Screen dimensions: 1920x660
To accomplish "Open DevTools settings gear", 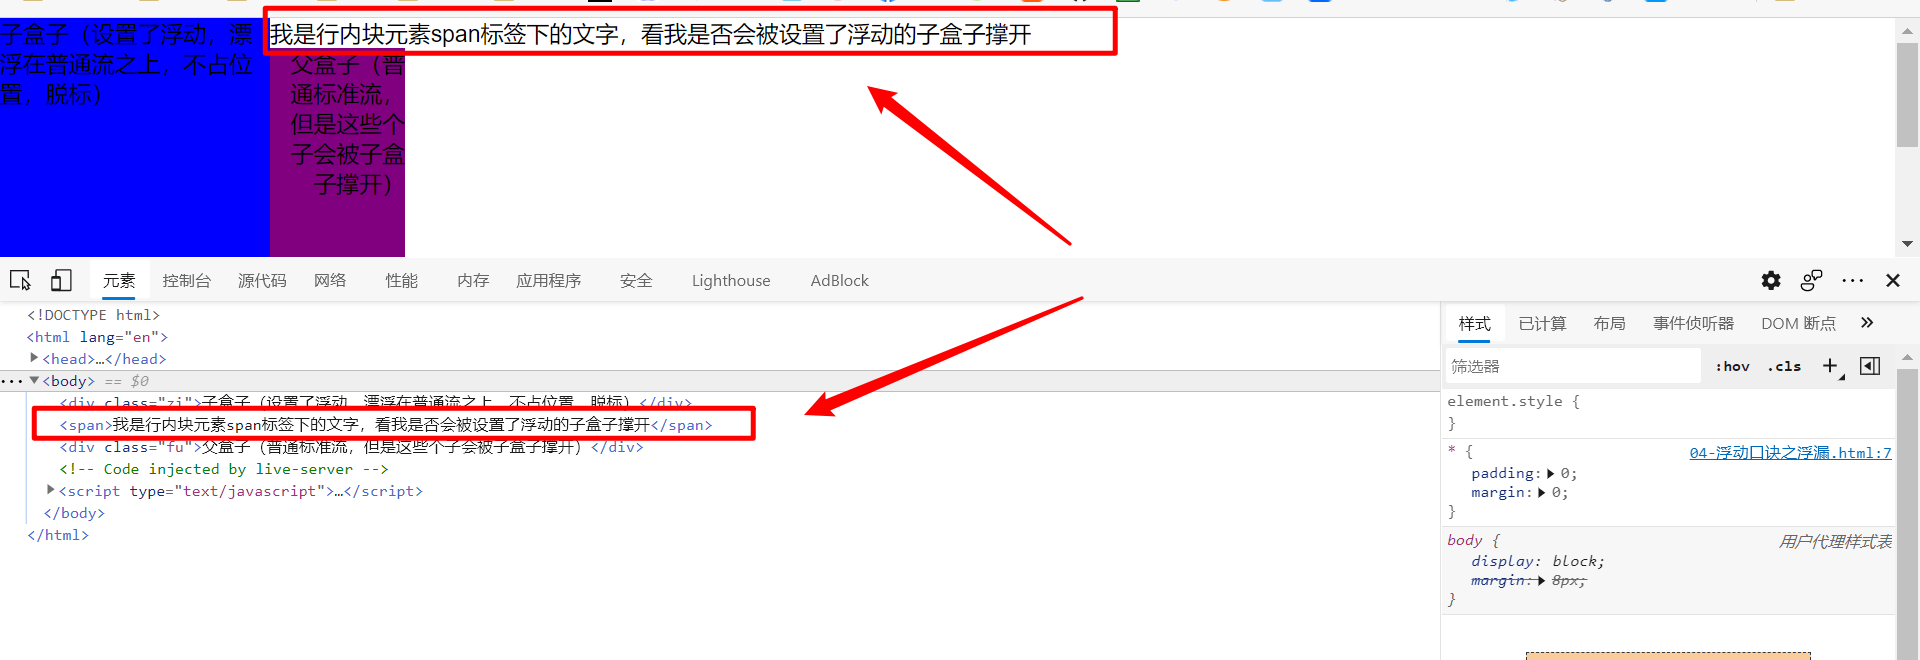I will (1771, 281).
